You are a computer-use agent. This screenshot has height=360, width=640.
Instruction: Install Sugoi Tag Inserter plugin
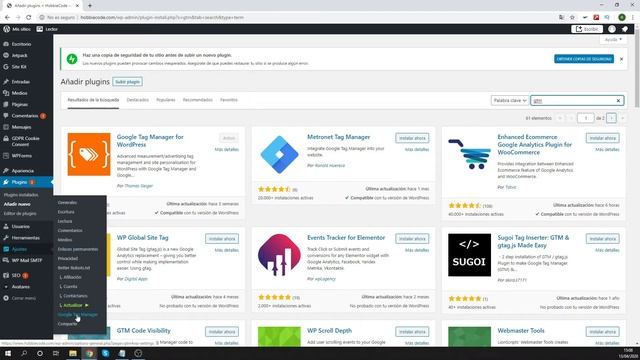[602, 238]
